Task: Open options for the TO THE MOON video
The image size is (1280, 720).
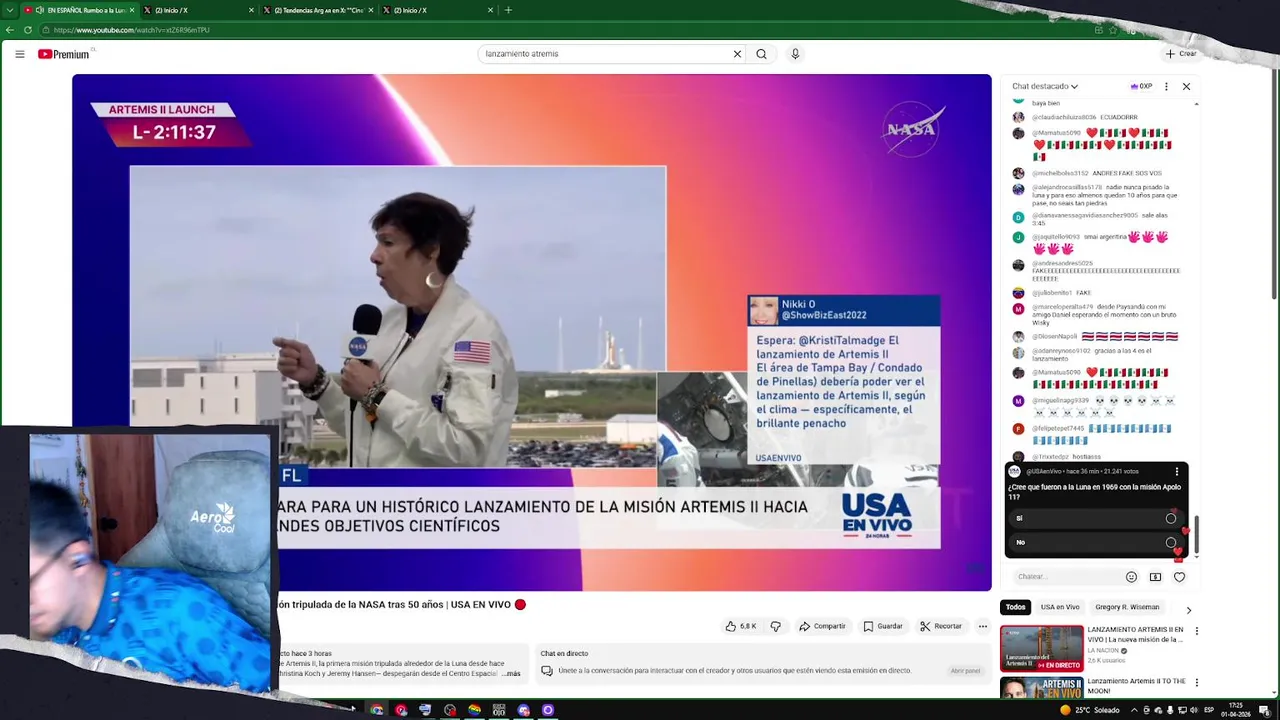Action: tap(1196, 683)
